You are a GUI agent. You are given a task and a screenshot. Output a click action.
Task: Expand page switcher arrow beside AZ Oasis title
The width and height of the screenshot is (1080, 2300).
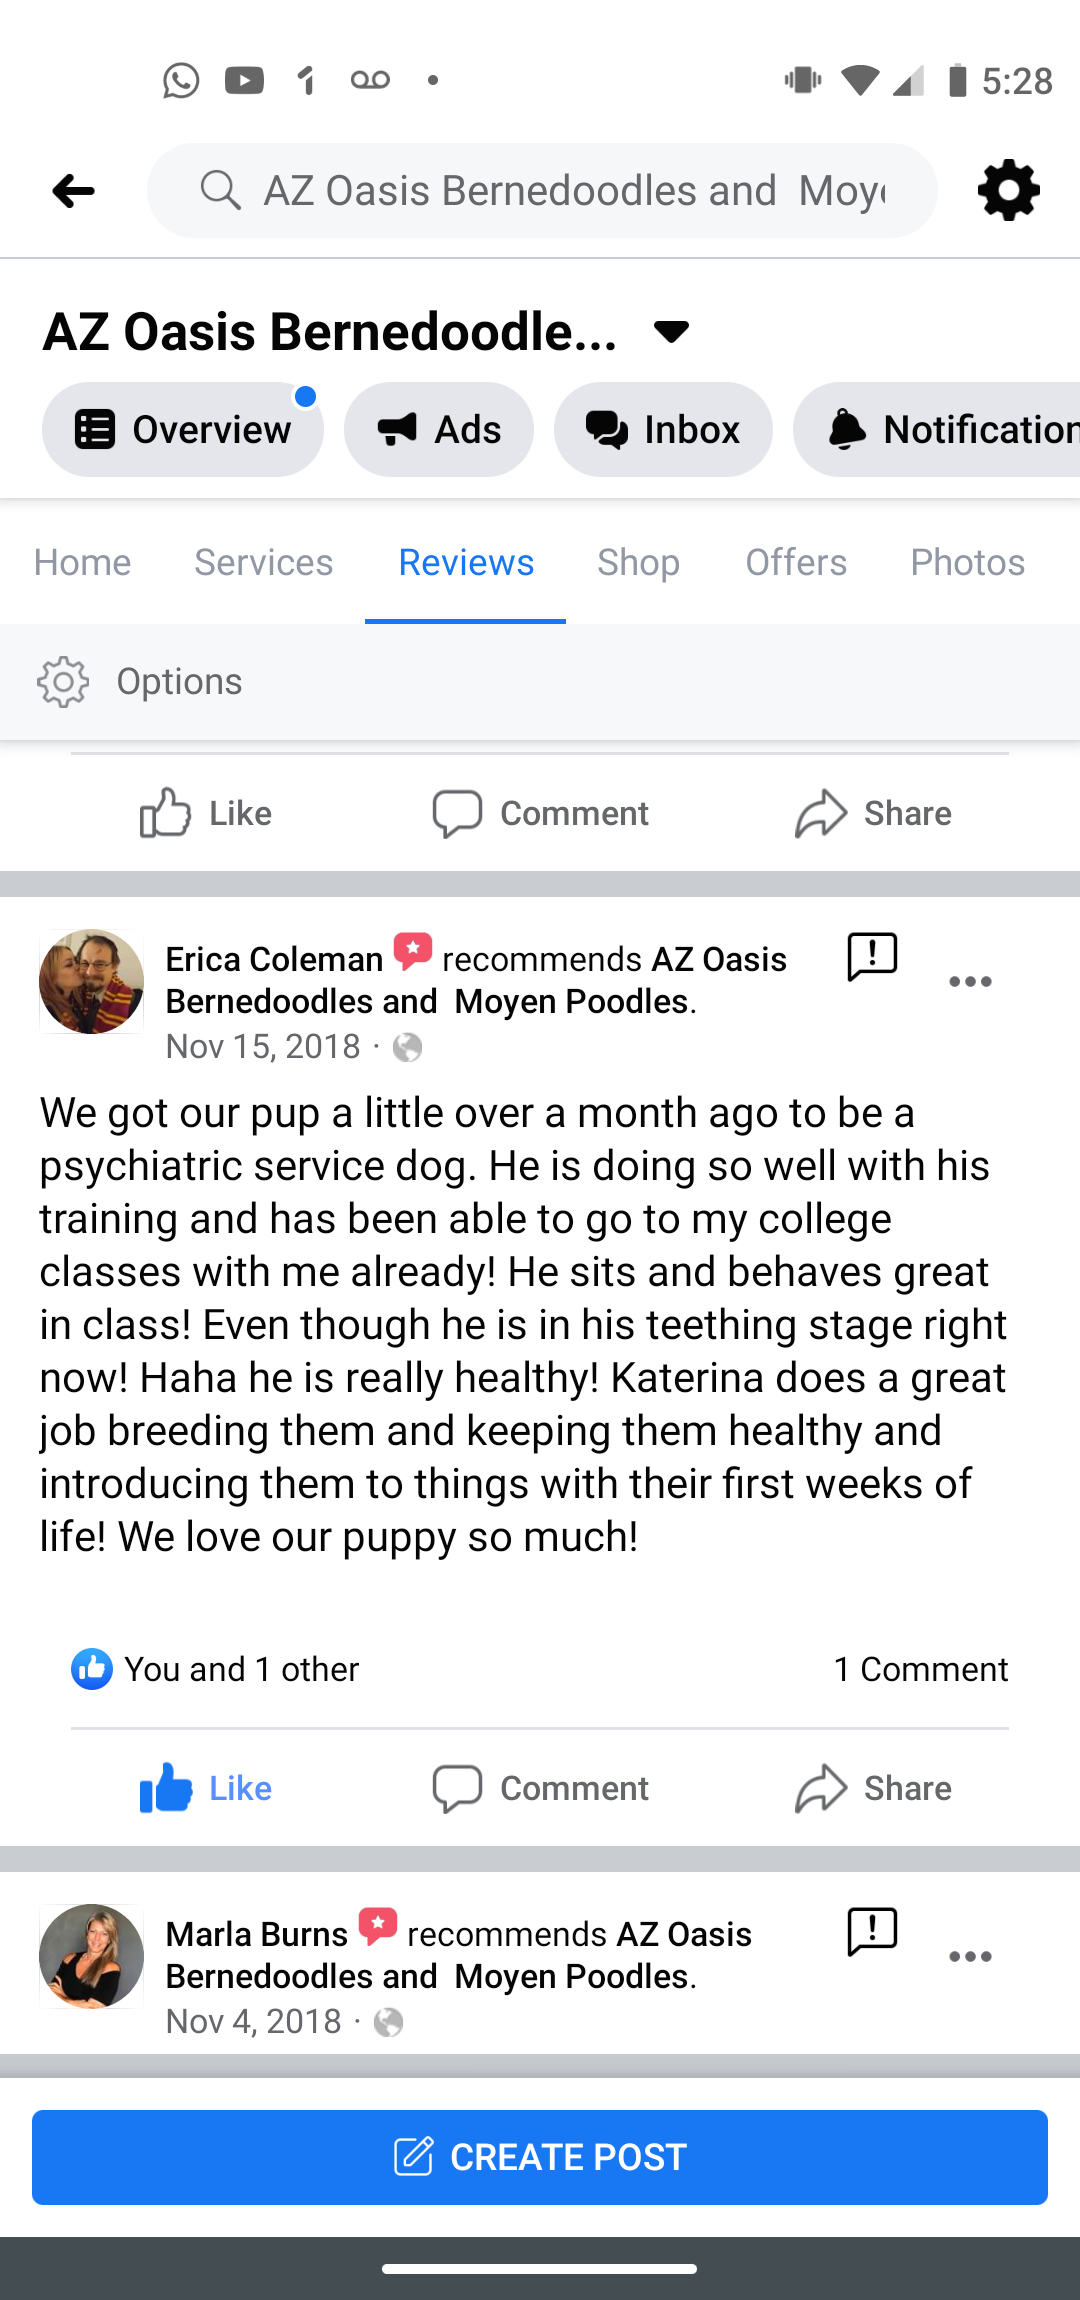pos(671,331)
